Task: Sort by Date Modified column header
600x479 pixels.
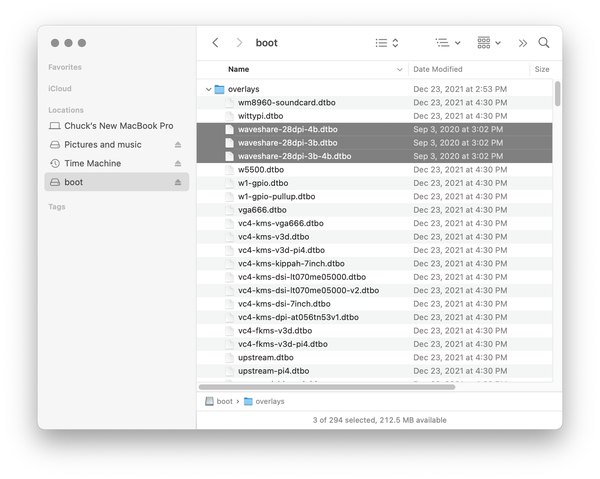Action: click(x=438, y=69)
